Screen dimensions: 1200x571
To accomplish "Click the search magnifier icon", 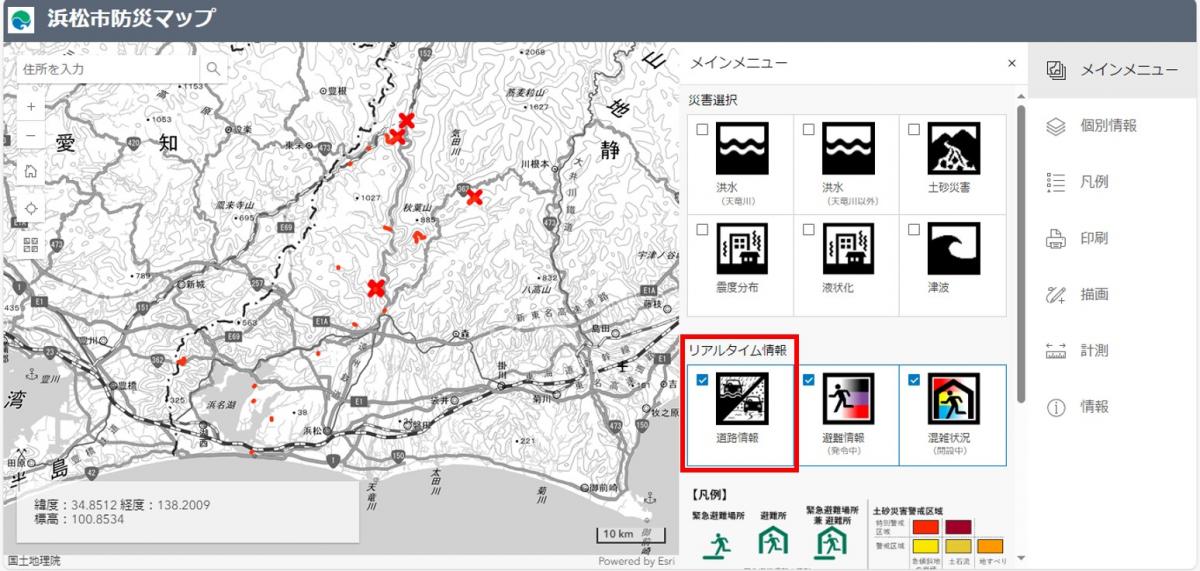I will pos(213,69).
